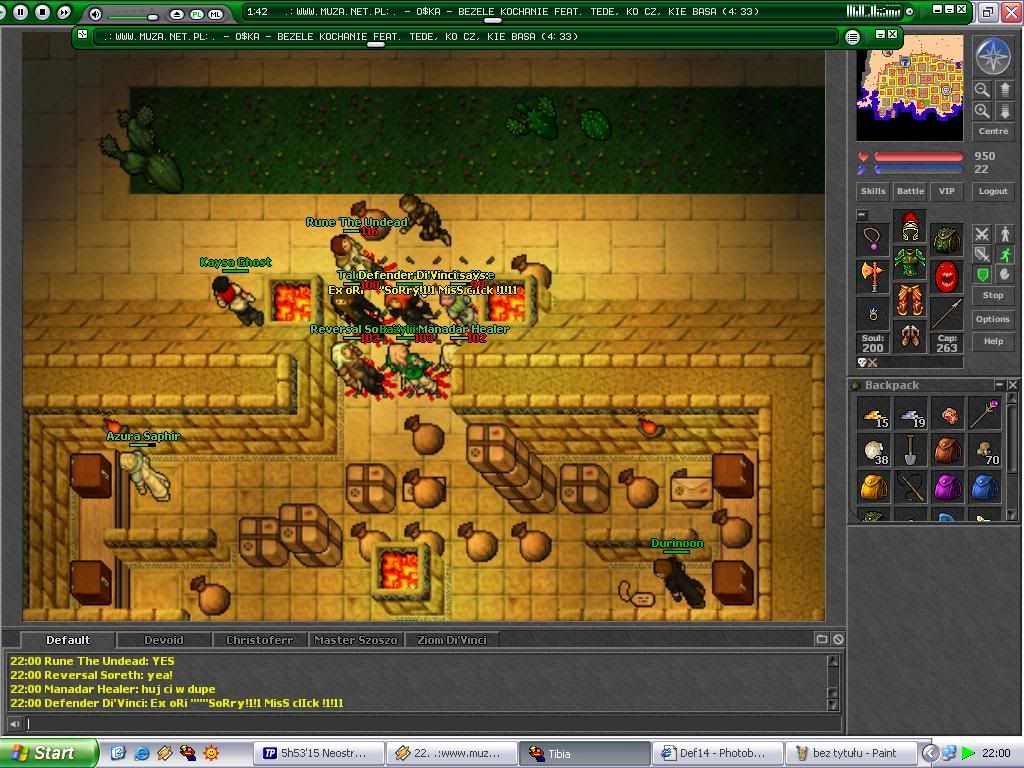
Task: Click the Centre minimap button
Action: tap(993, 131)
